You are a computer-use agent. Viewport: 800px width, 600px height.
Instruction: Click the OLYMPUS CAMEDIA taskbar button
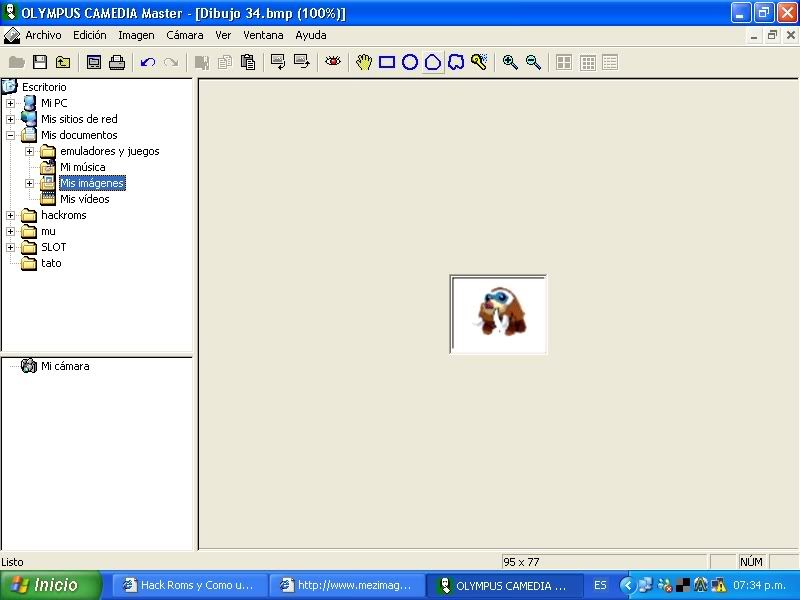(x=504, y=585)
